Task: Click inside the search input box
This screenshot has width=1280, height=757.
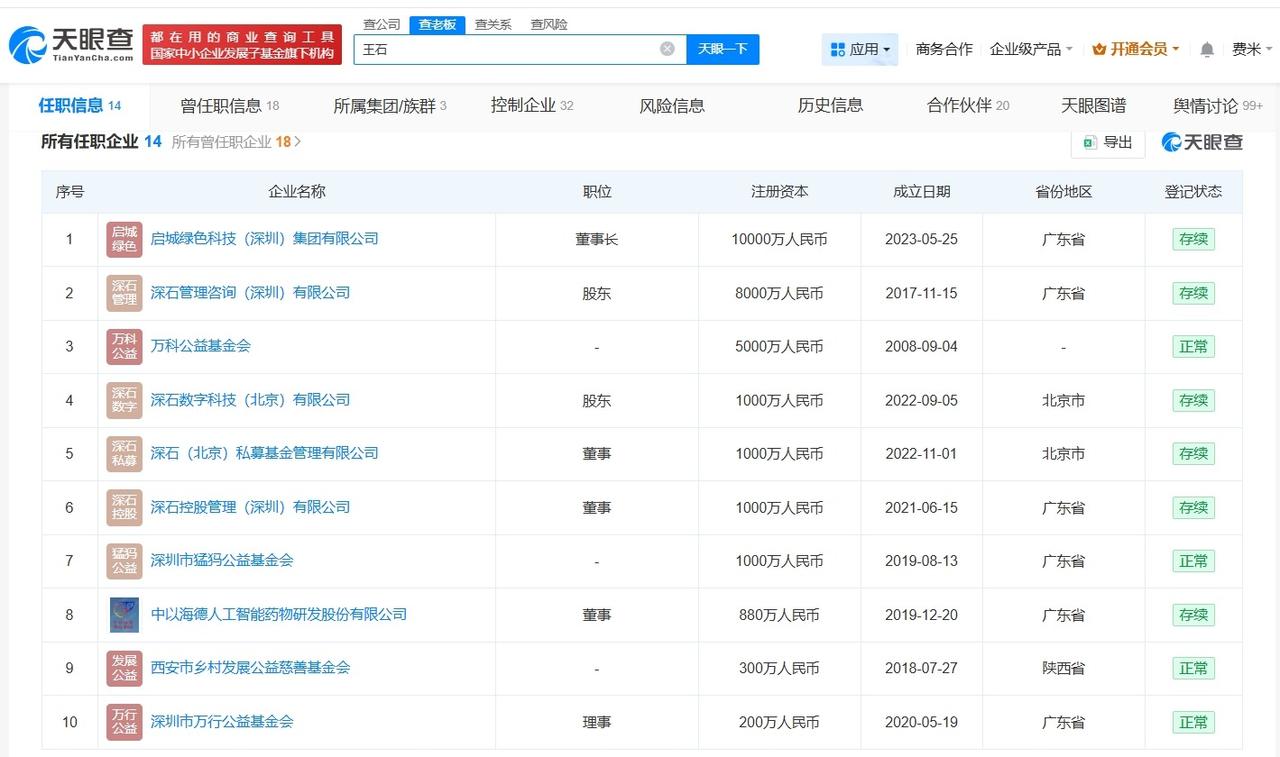Action: point(500,48)
